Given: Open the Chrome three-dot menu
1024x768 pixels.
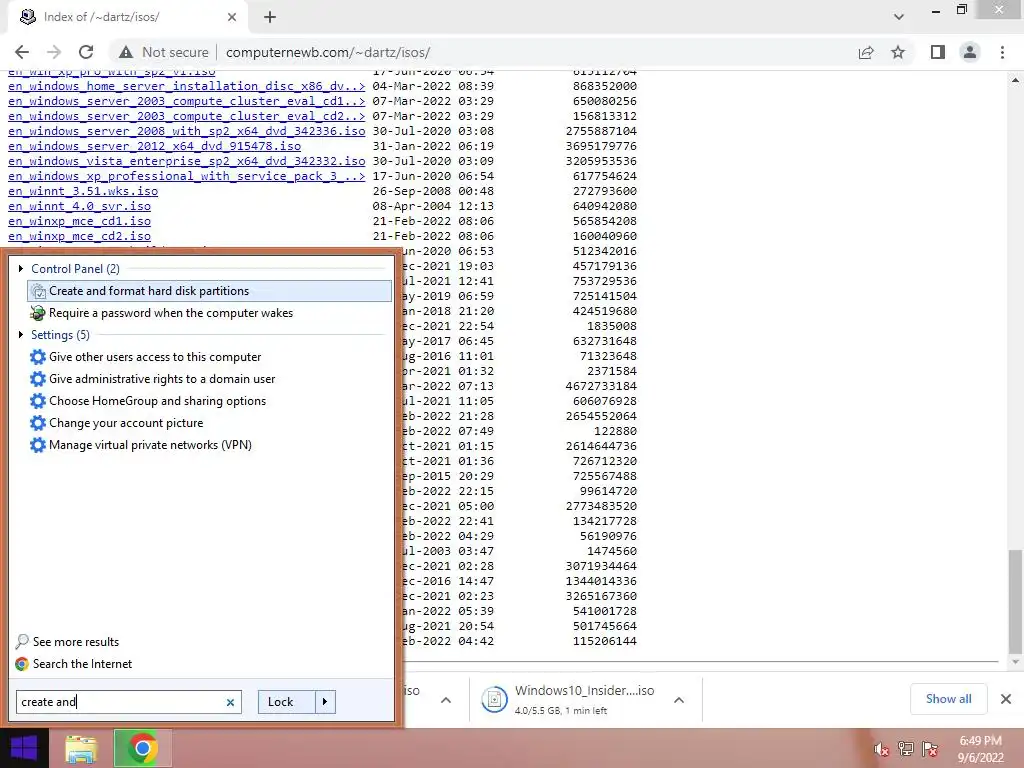Looking at the screenshot, I should tap(1002, 52).
